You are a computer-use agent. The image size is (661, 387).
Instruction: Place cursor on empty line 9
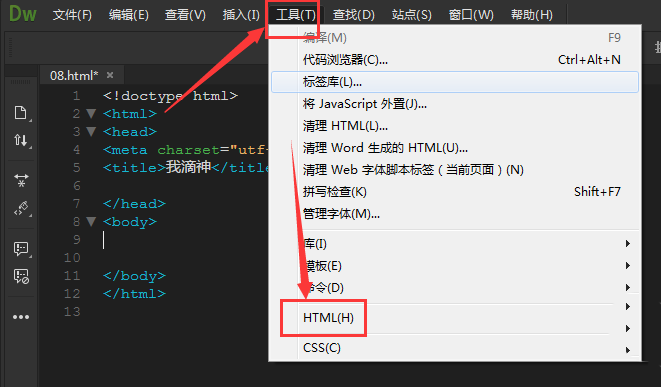[185, 240]
